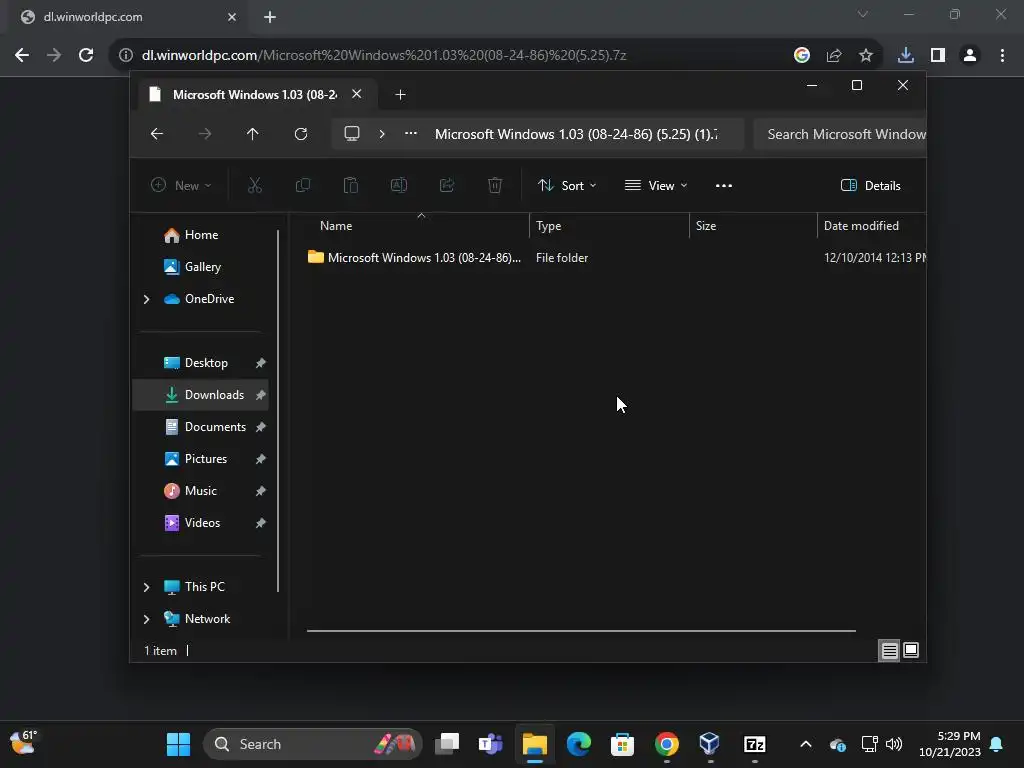Sort by the Type column header
The width and height of the screenshot is (1024, 768).
tap(609, 226)
